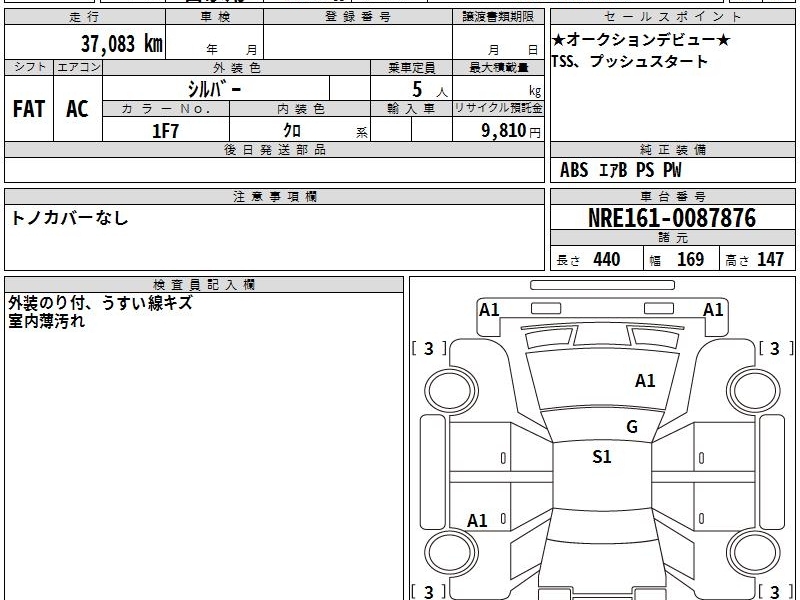800x600 pixels.
Task: Click the カラーNo. header
Action: tap(166, 109)
